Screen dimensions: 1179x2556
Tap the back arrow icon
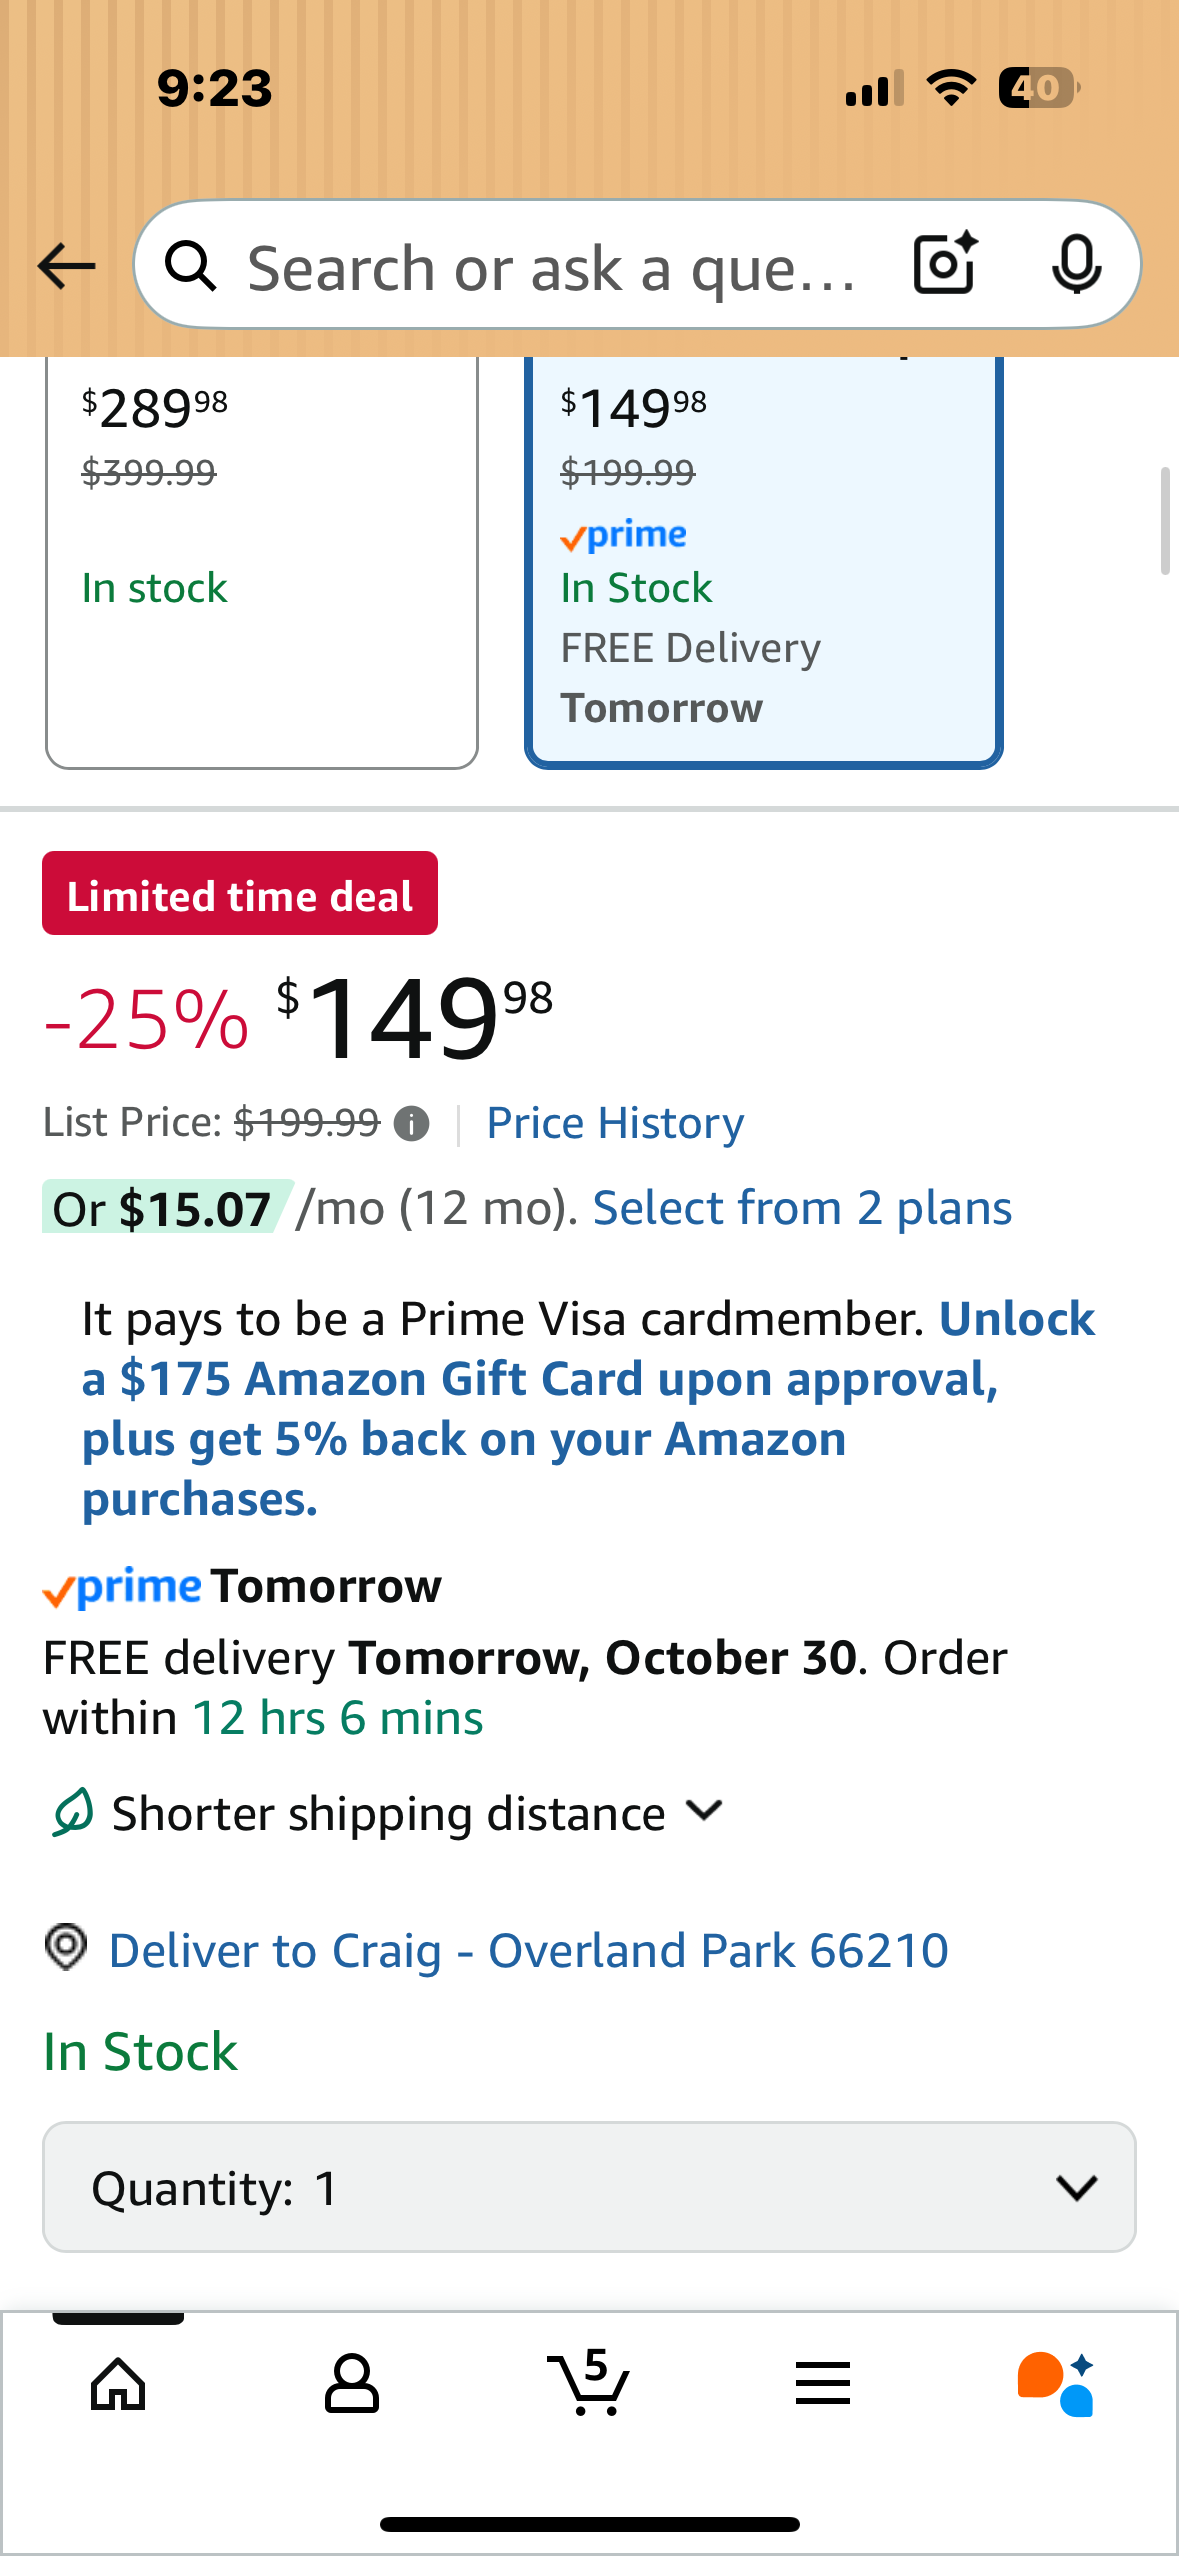point(66,266)
